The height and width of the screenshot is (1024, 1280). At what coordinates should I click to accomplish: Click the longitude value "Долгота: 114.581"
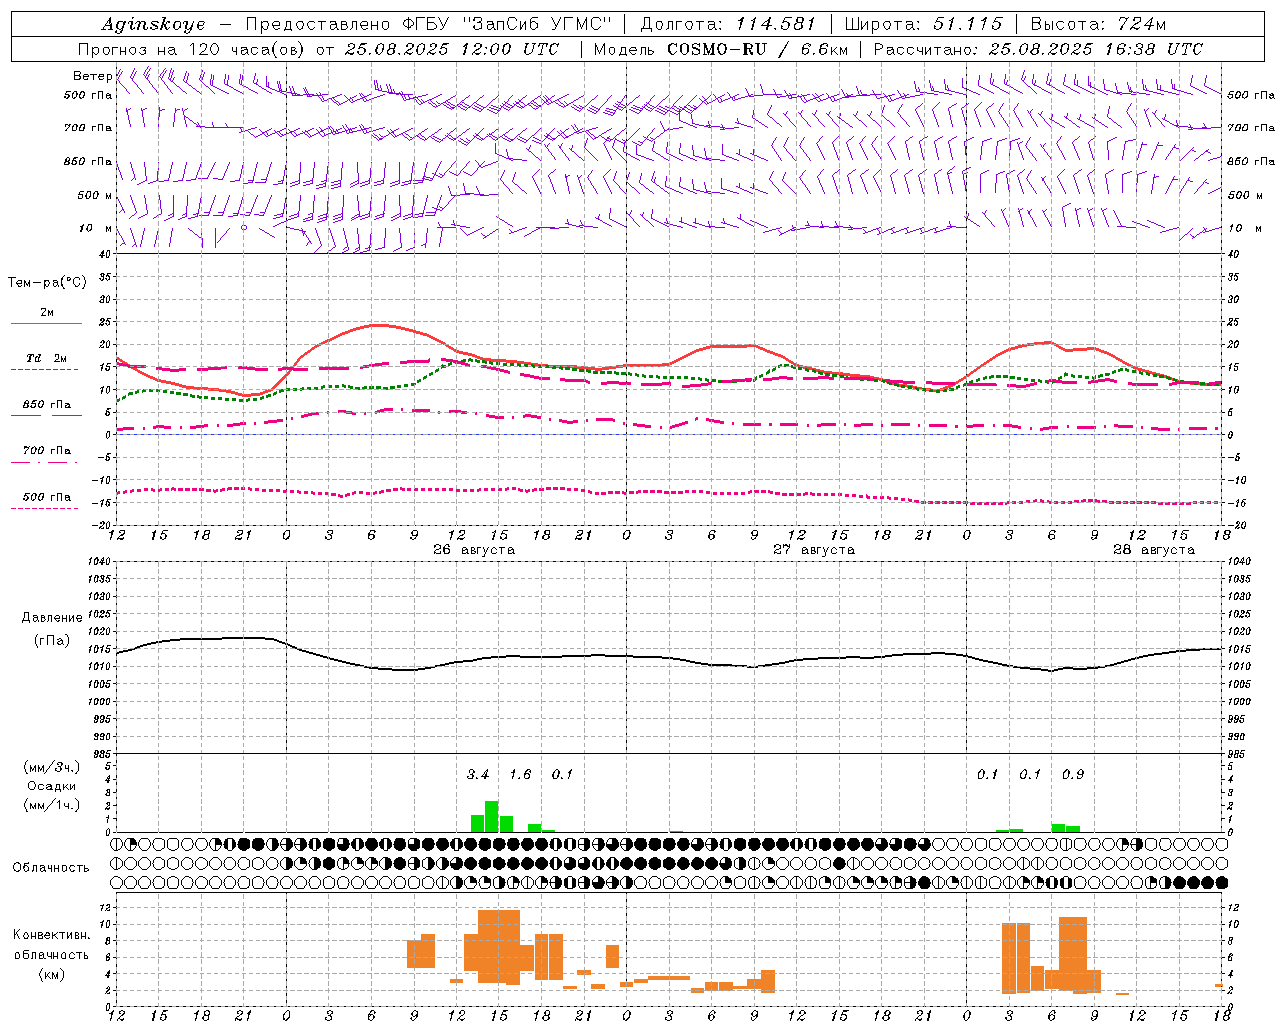point(728,24)
